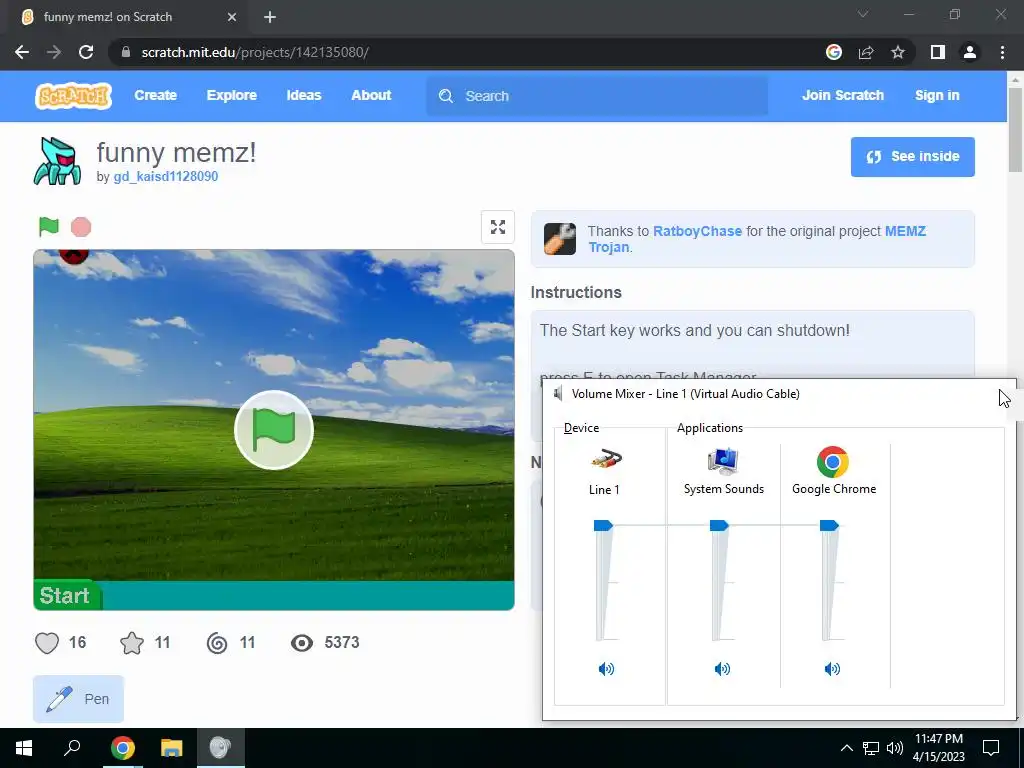Click the Pen extension chip
The image size is (1024, 768).
click(78, 699)
